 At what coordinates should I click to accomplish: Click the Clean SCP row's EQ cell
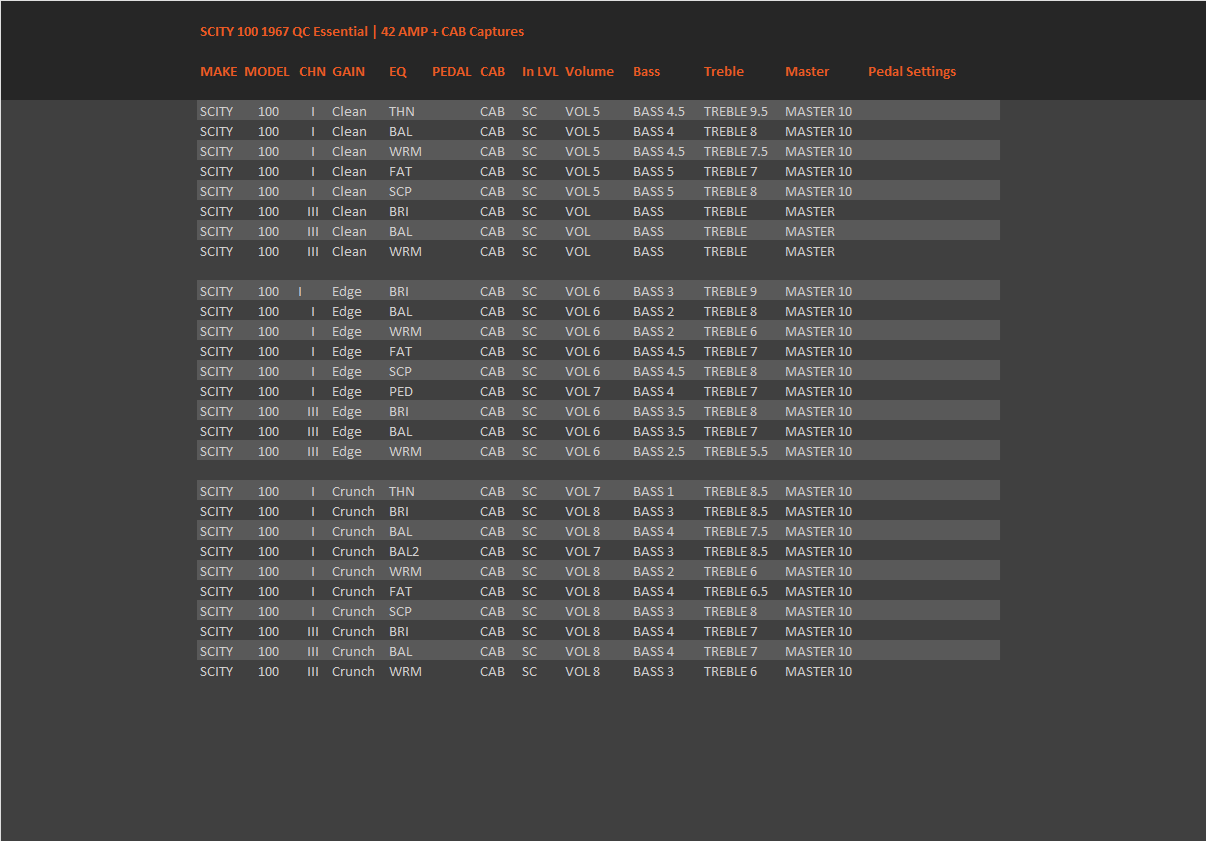[x=400, y=191]
